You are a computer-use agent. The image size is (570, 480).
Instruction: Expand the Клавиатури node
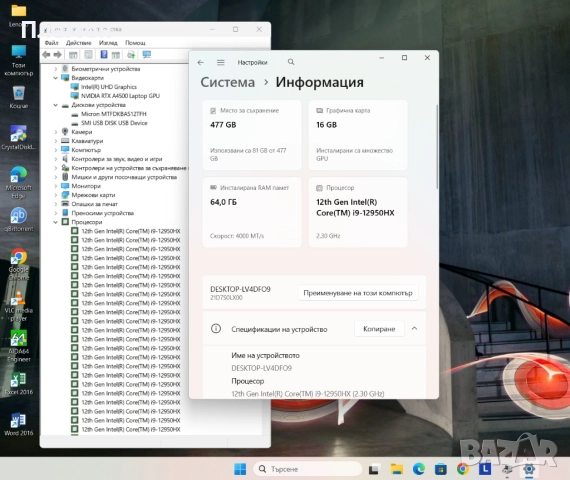point(56,141)
